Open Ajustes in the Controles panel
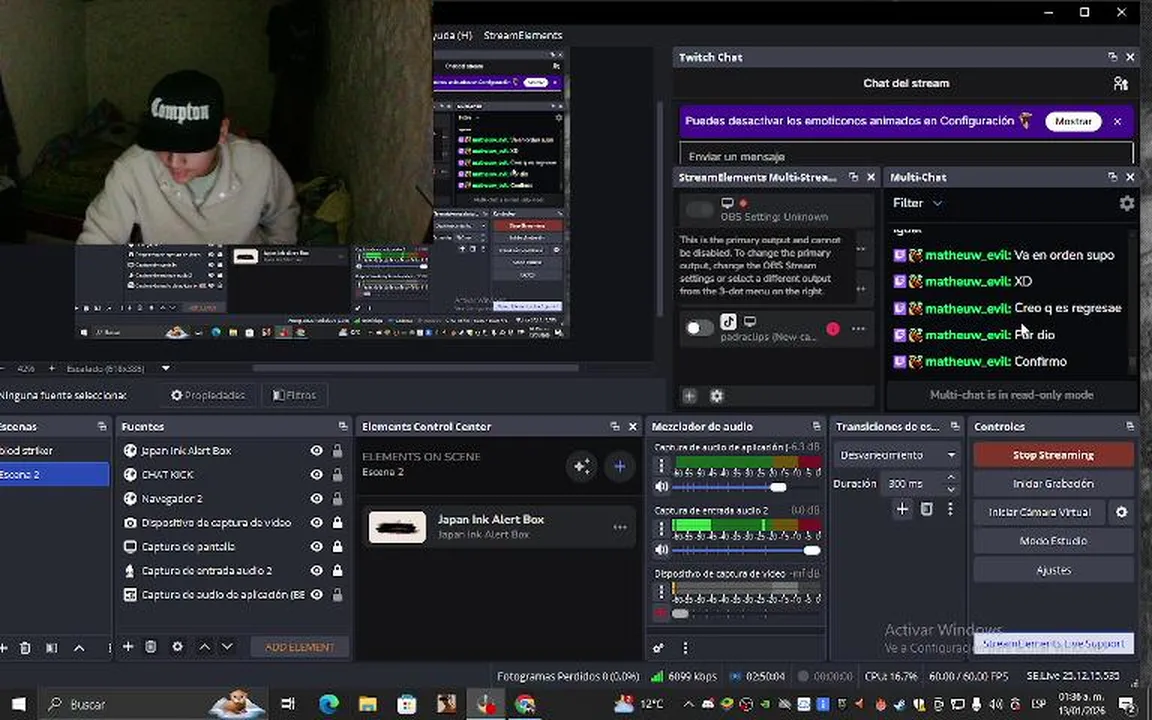 coord(1053,570)
